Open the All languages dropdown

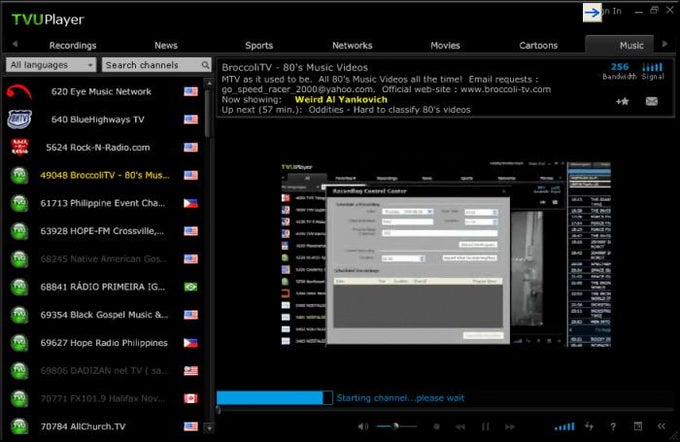pos(51,65)
